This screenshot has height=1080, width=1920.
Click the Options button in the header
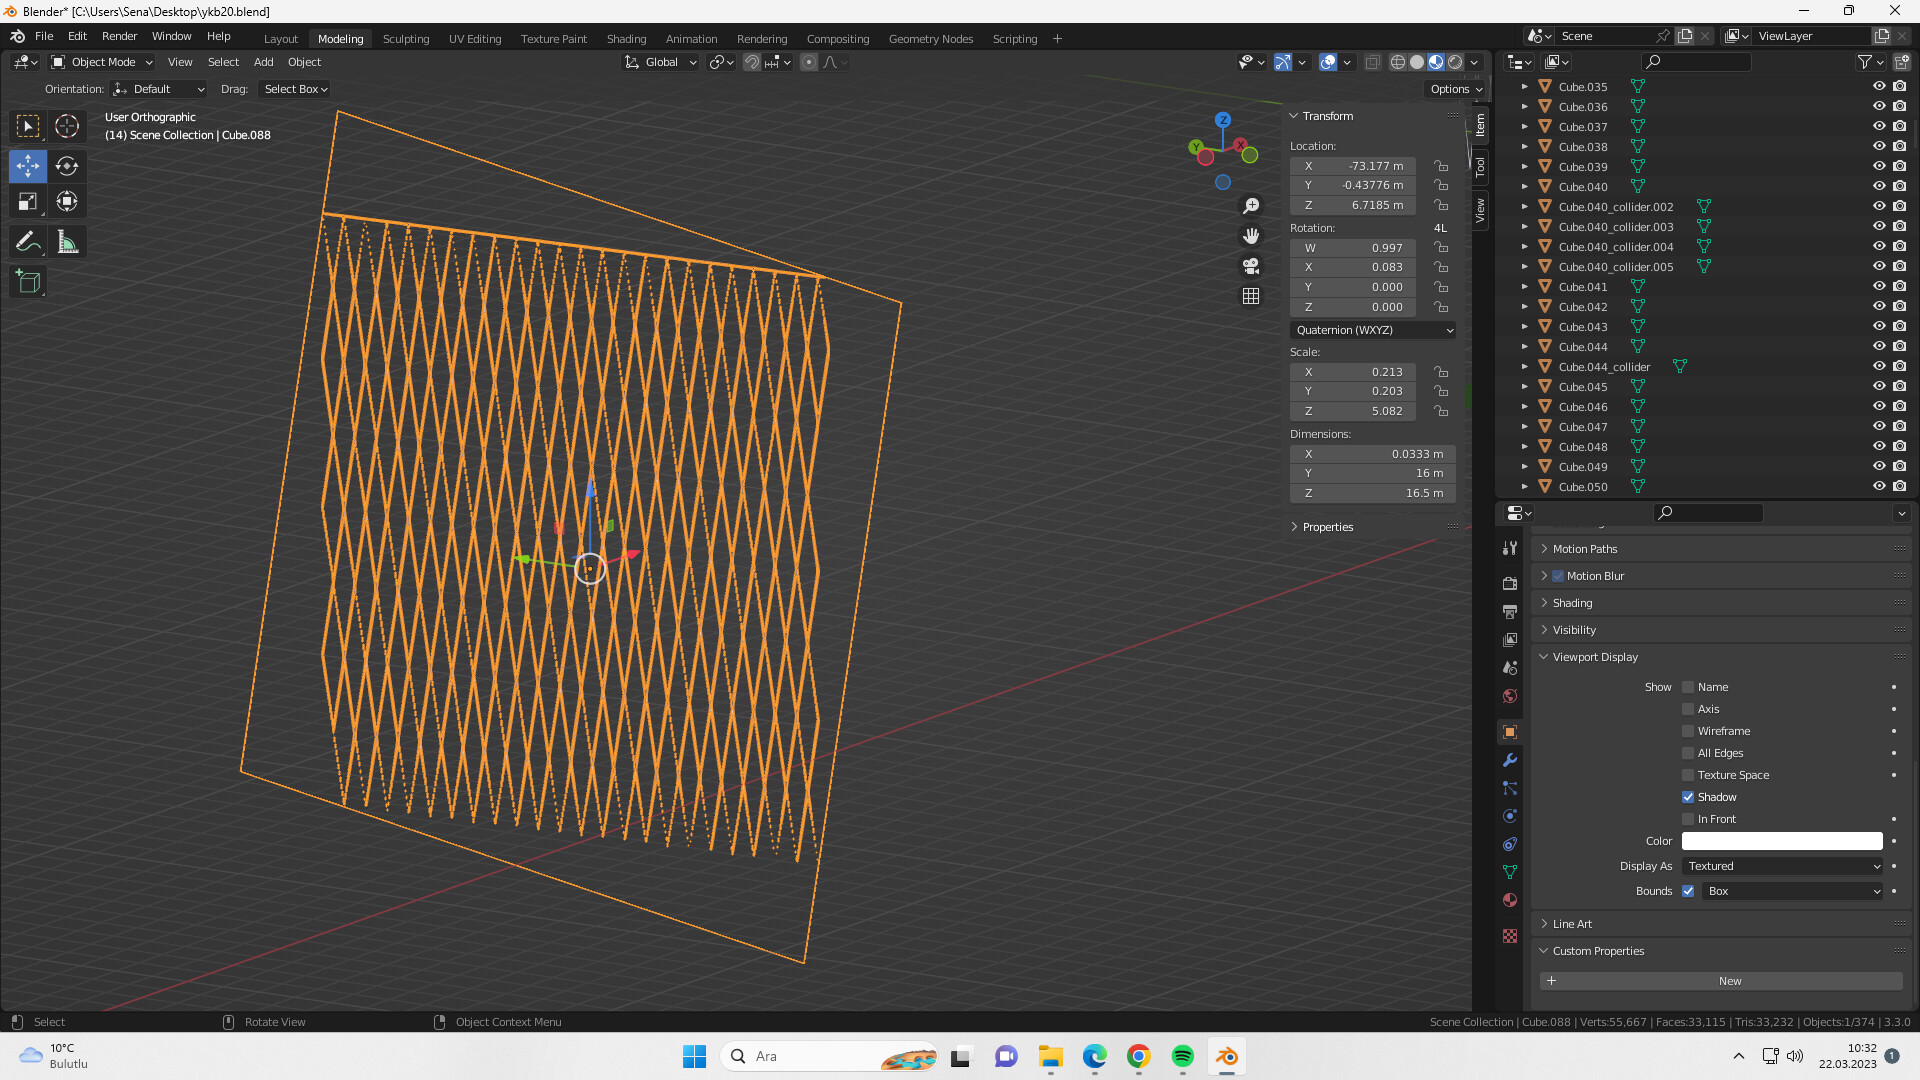[1455, 88]
